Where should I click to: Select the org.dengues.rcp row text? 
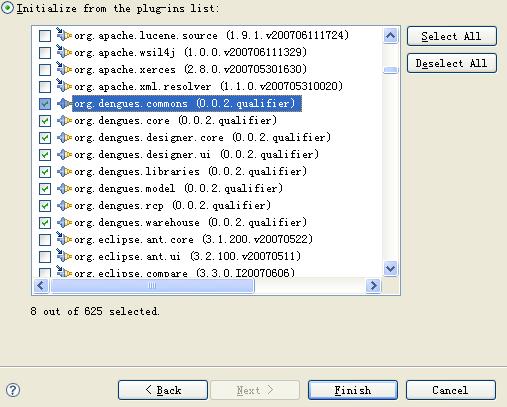(172, 205)
